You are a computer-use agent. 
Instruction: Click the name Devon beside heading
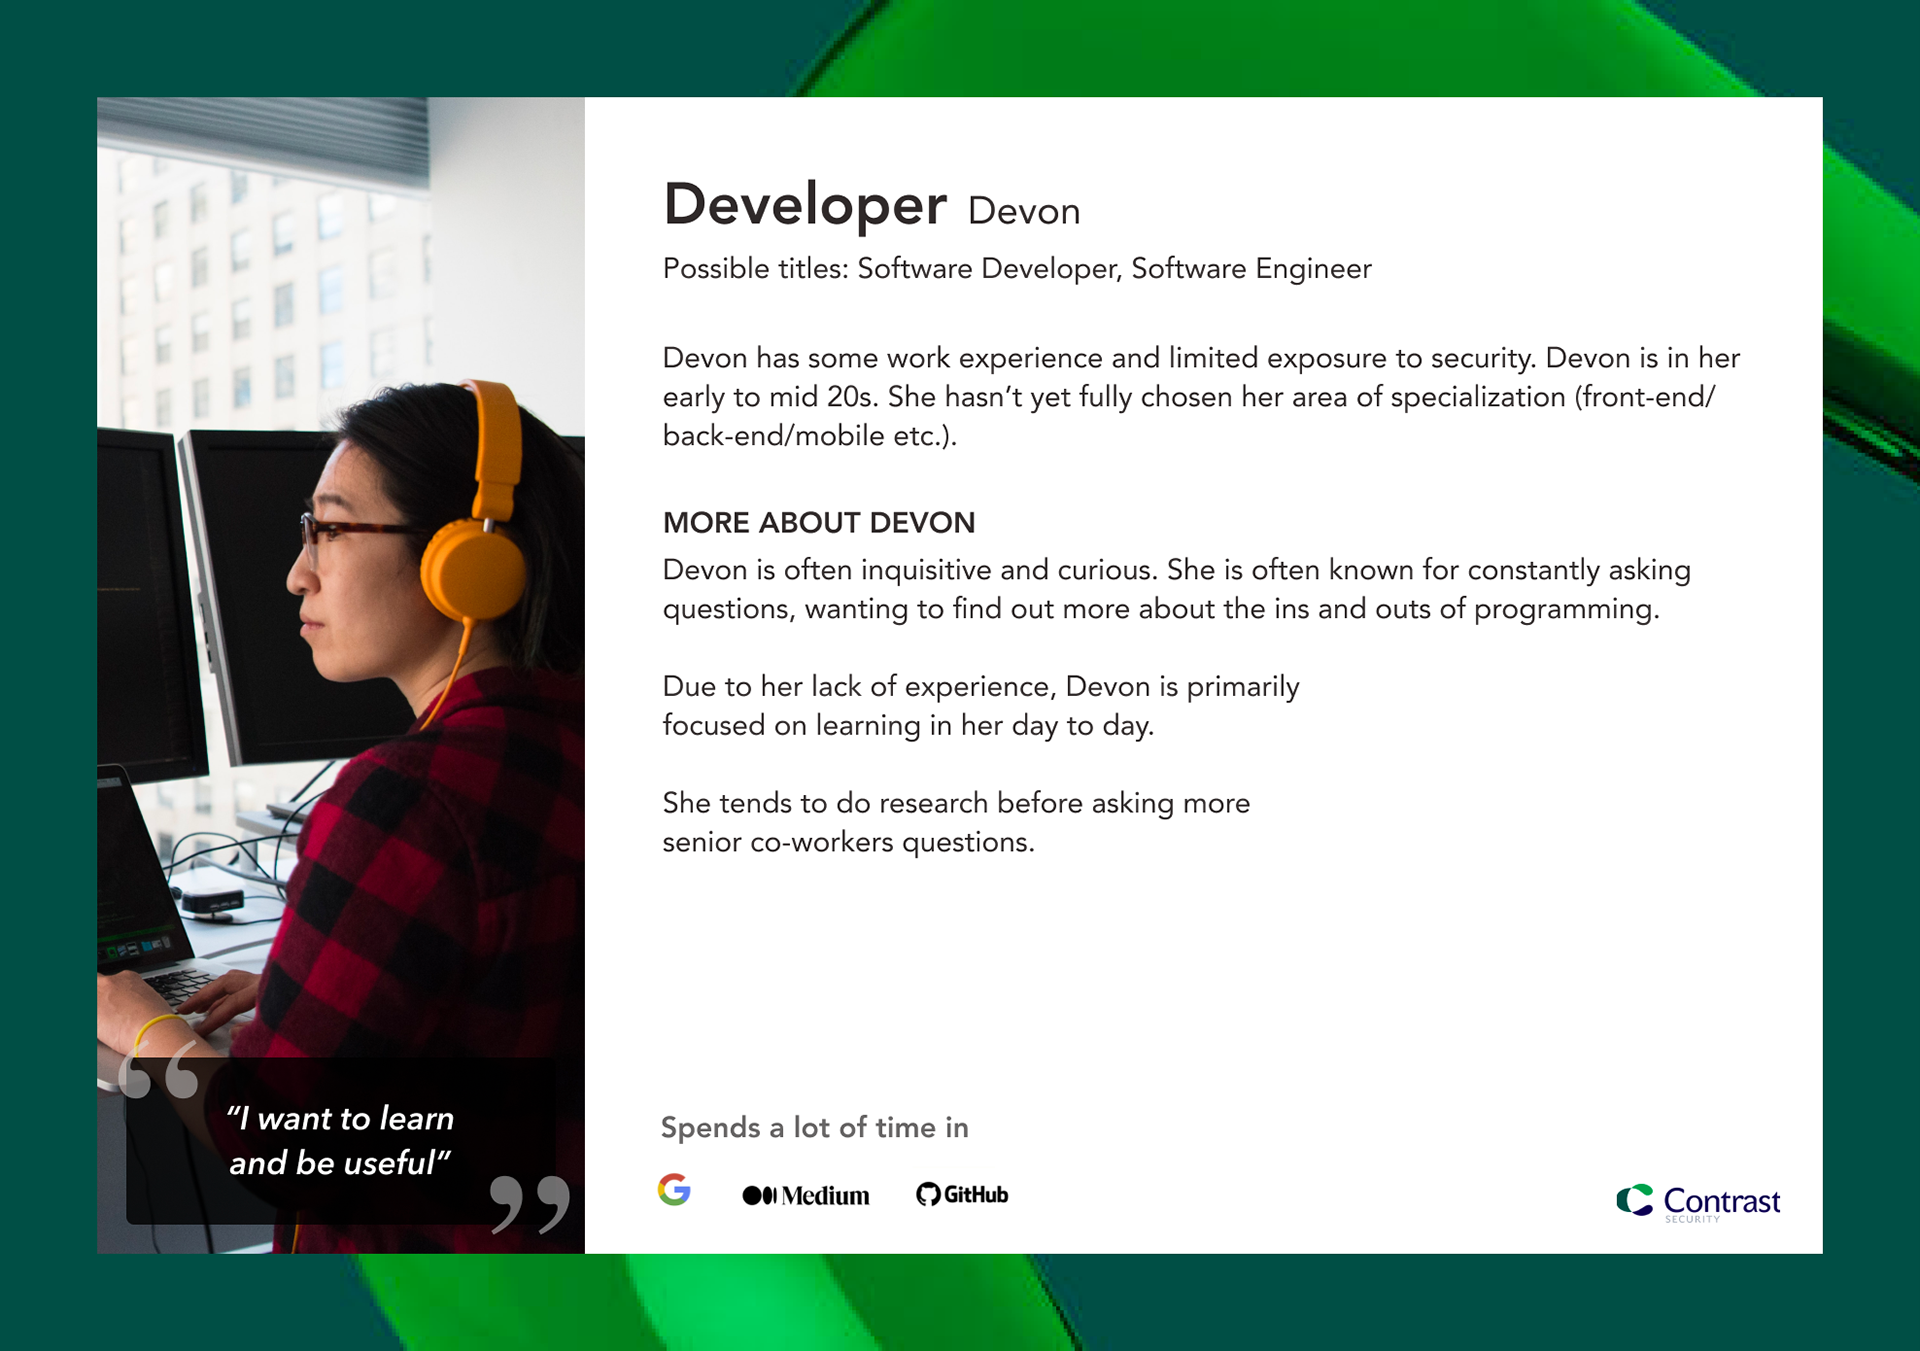[1024, 212]
